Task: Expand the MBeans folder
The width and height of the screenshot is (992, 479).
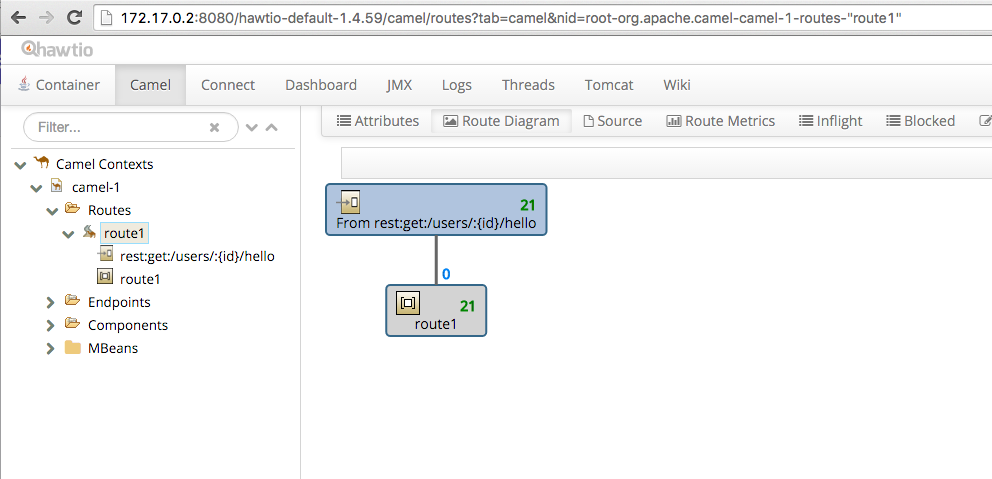Action: coord(51,349)
